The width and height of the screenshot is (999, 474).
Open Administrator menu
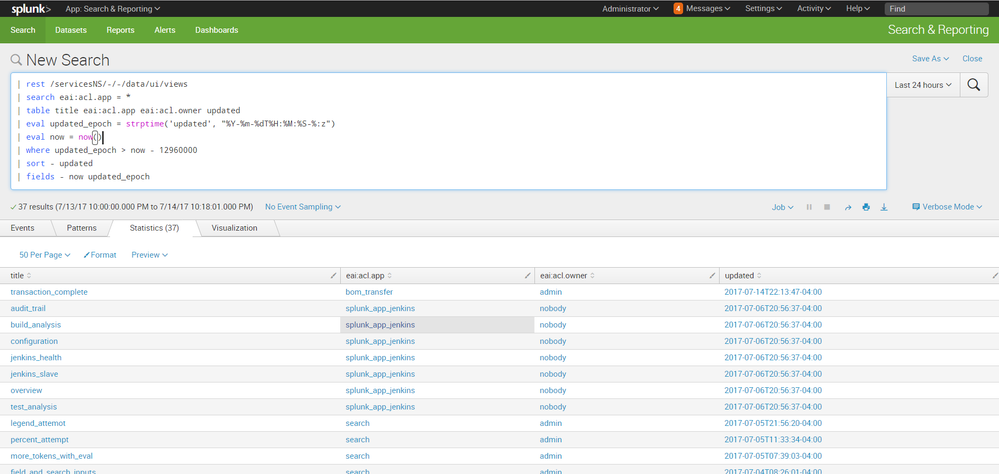point(631,9)
